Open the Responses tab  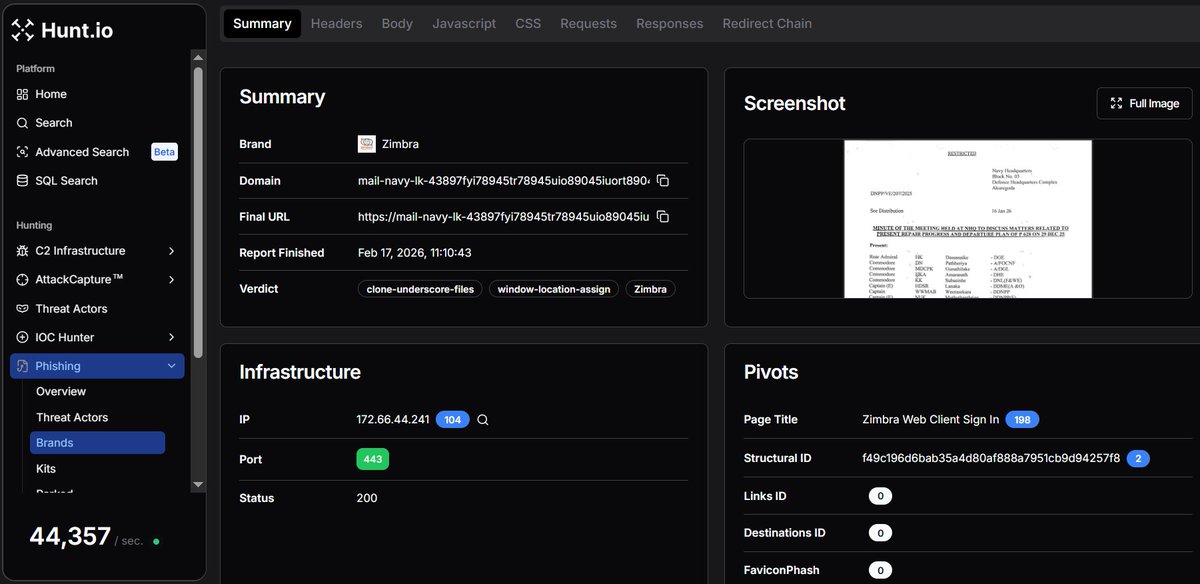tap(670, 23)
